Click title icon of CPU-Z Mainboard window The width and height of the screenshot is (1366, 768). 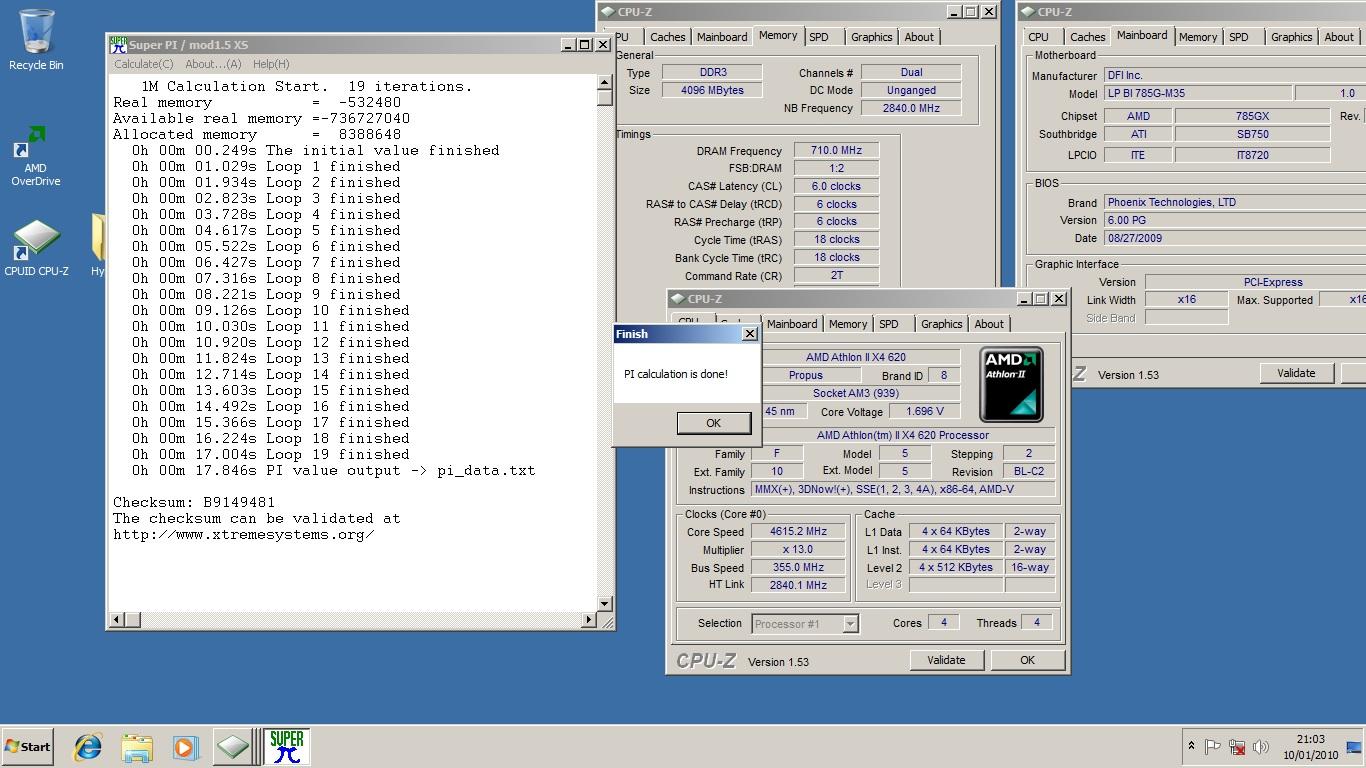click(x=1028, y=12)
